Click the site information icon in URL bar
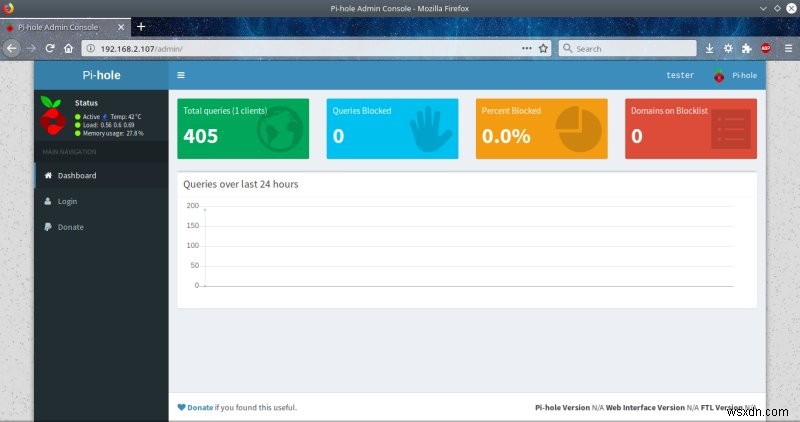Image resolution: width=800 pixels, height=422 pixels. click(x=90, y=48)
